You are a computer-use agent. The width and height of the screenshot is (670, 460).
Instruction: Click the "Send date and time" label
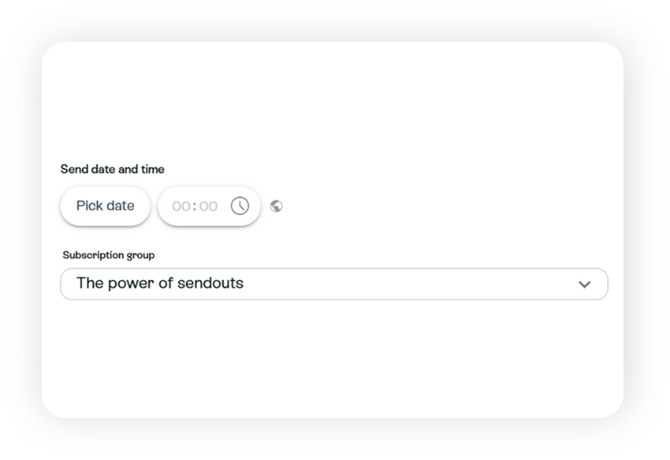[113, 169]
